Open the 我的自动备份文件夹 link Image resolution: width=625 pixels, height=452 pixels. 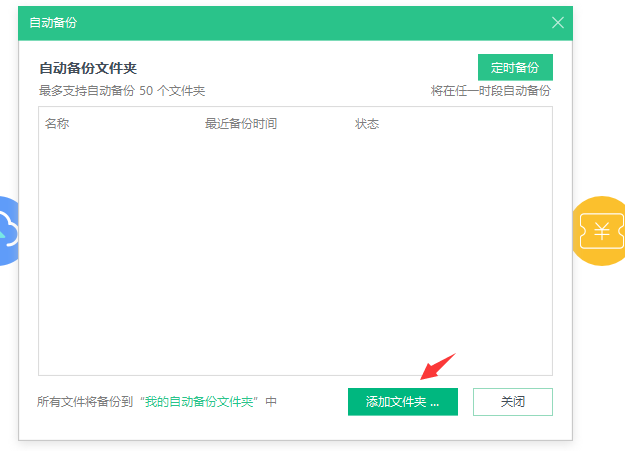(x=199, y=402)
